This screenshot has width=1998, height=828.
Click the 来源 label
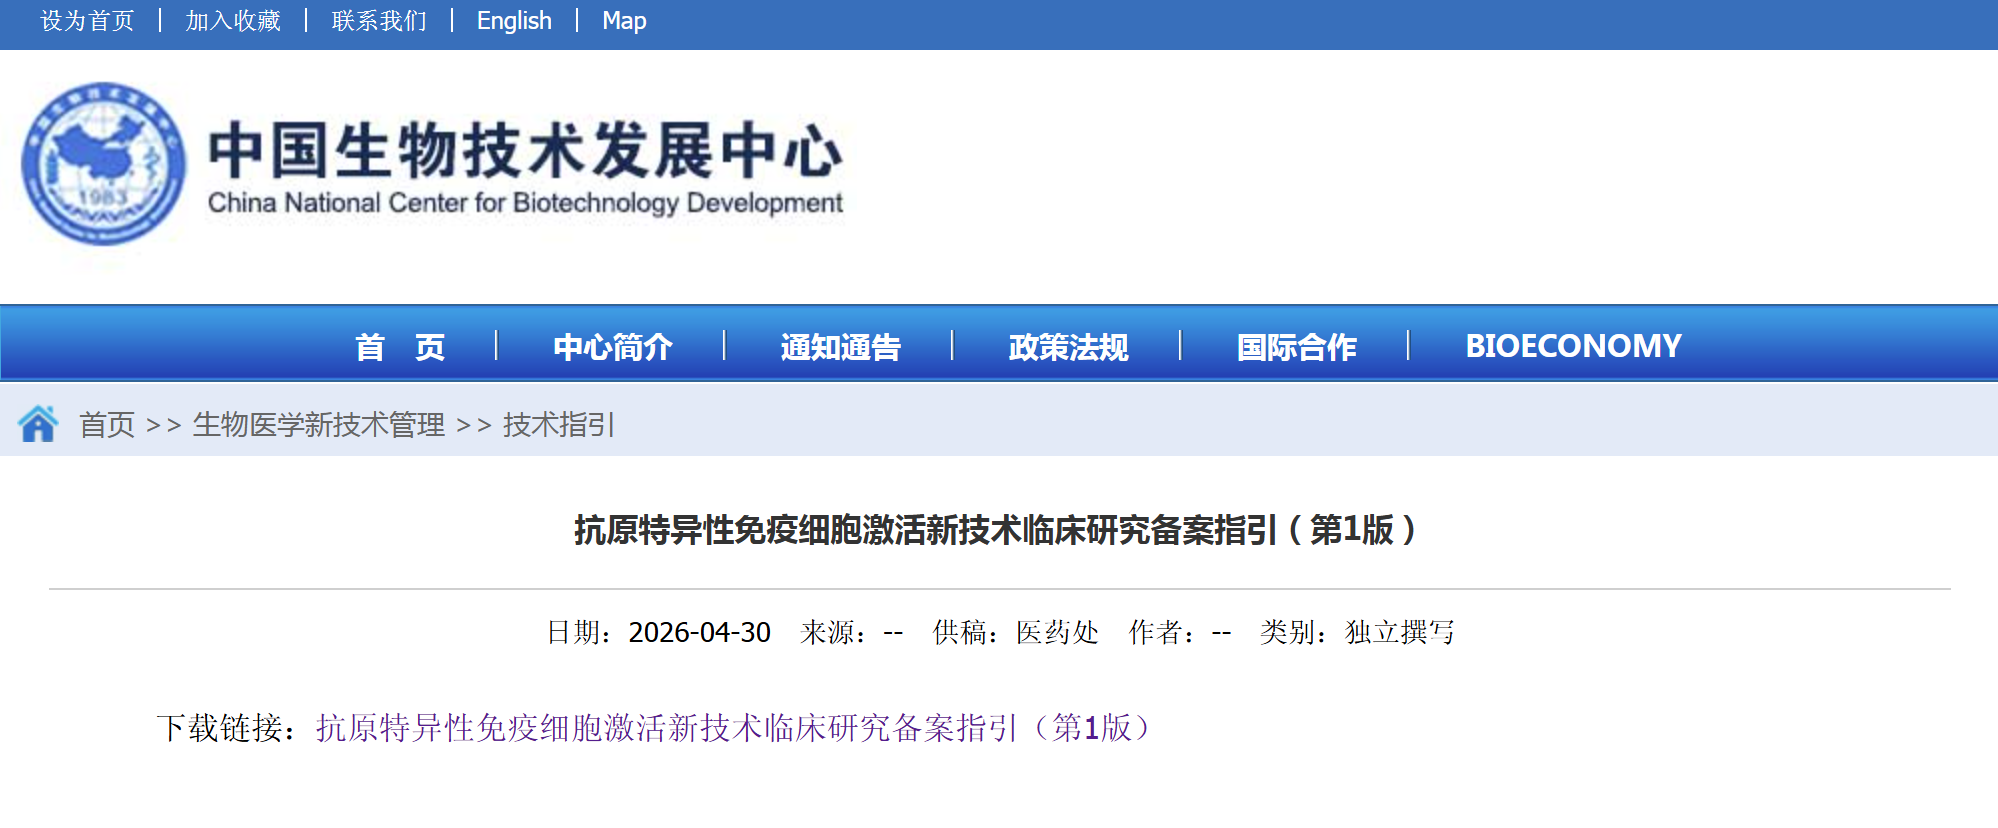coord(834,633)
